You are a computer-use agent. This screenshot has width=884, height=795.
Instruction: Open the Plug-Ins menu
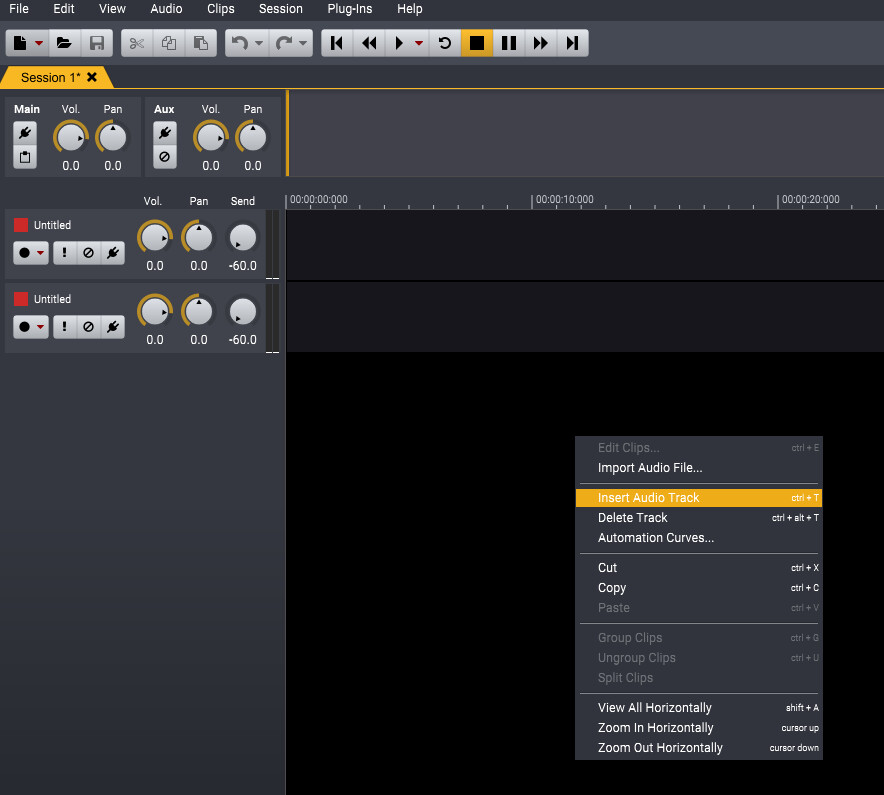(349, 9)
